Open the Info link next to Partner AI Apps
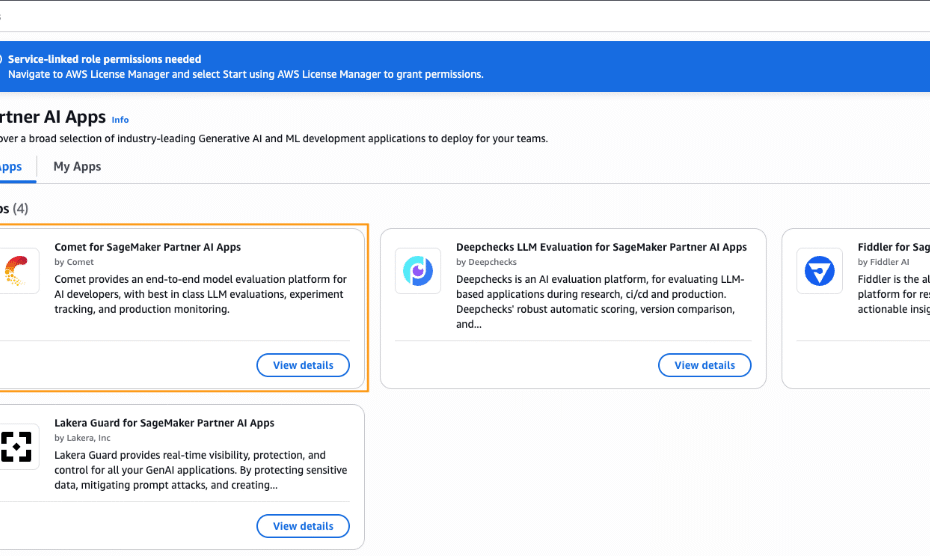Screen dimensions: 930x556 pos(120,120)
